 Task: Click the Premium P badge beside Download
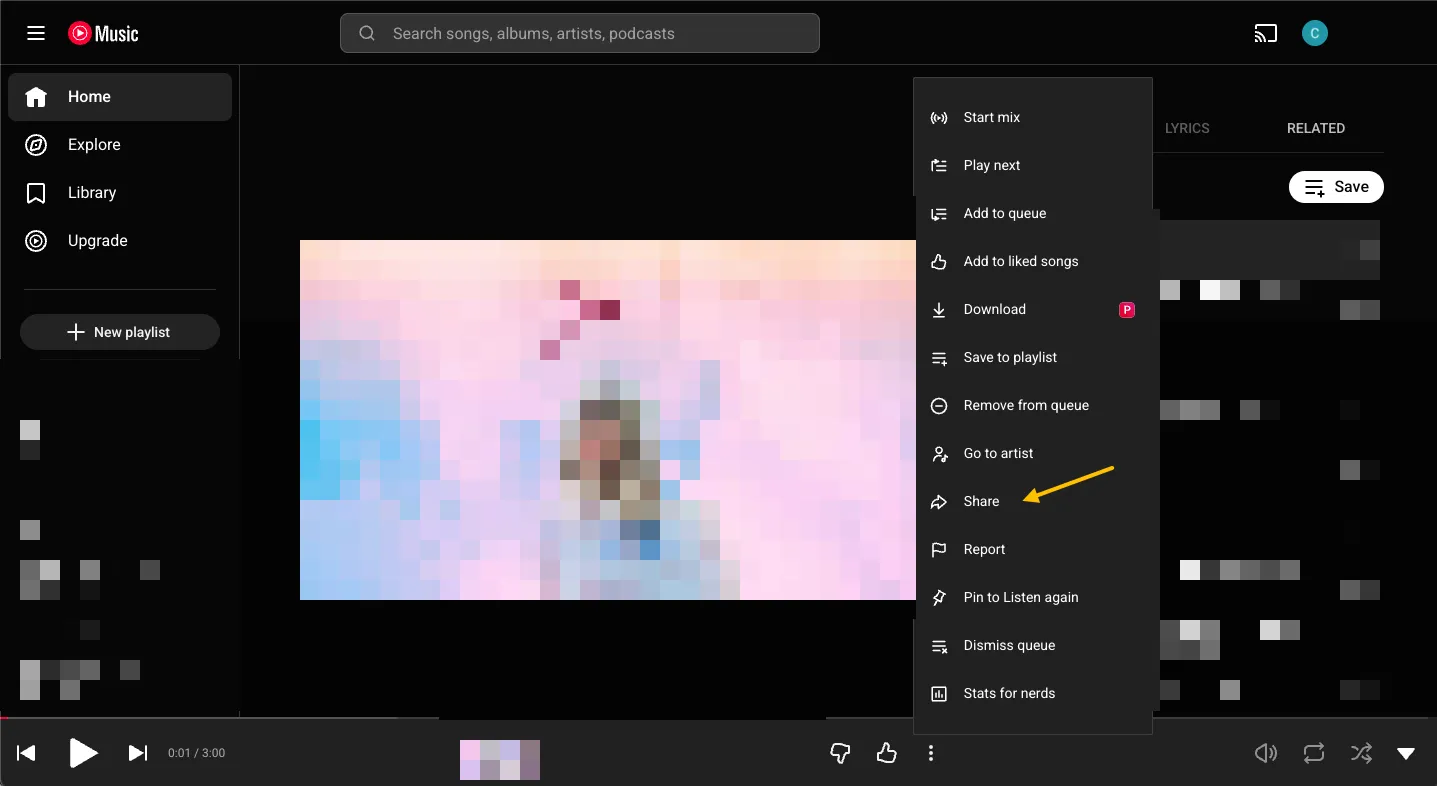(x=1127, y=310)
